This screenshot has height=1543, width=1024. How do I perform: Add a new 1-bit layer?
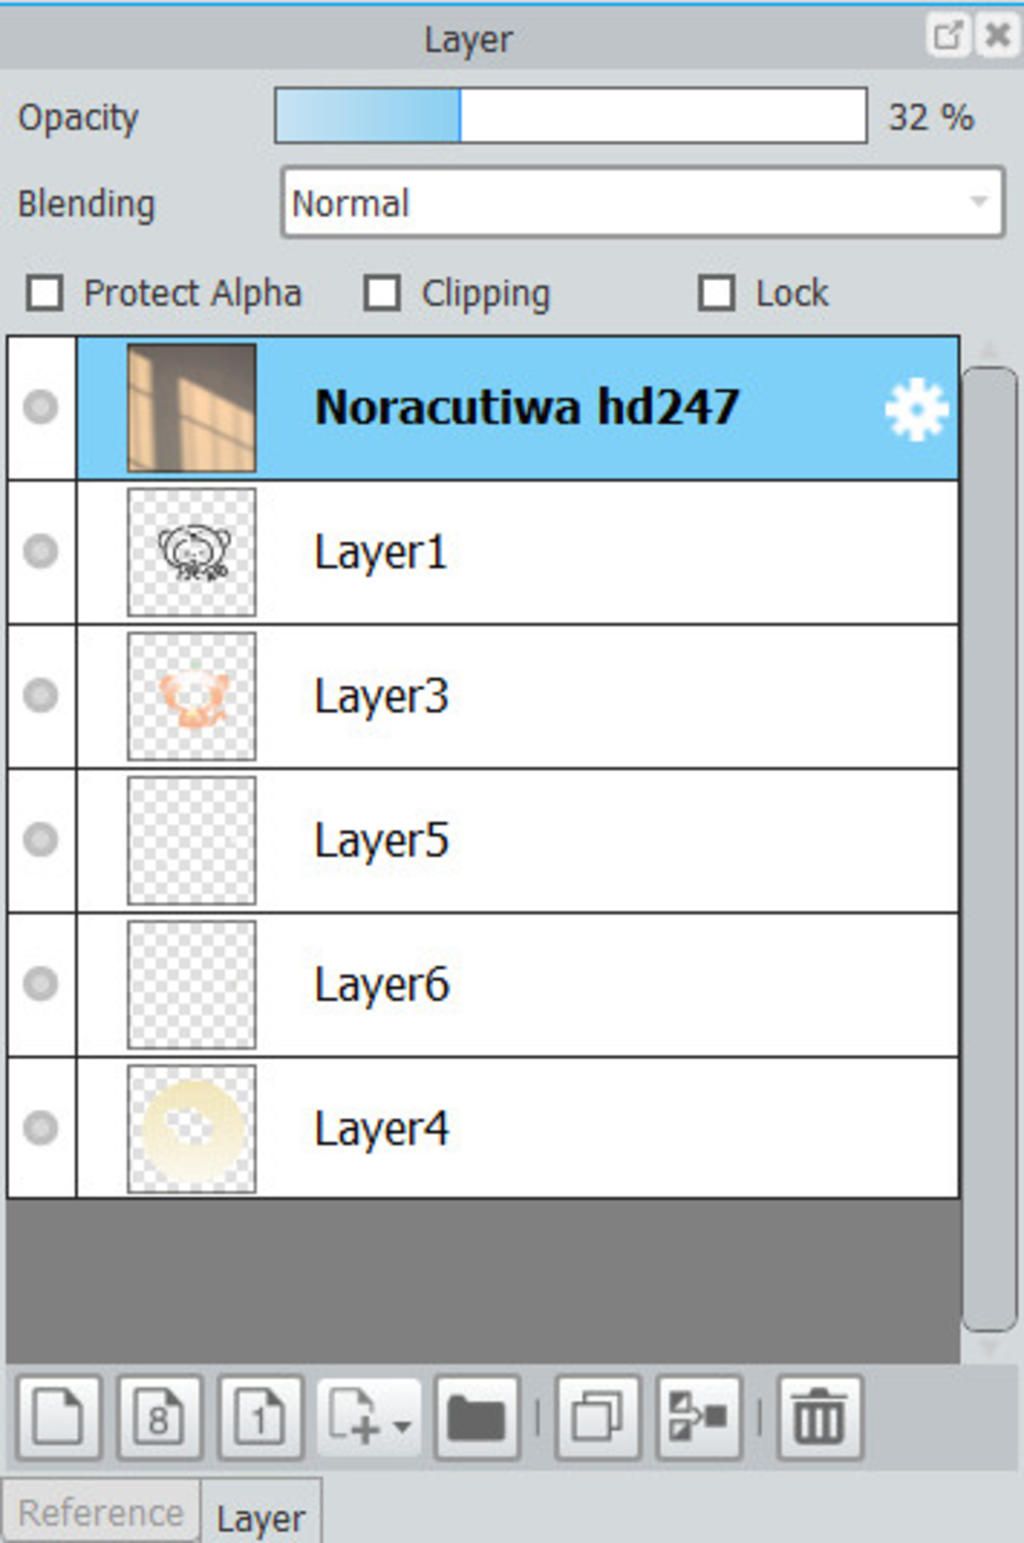point(260,1417)
